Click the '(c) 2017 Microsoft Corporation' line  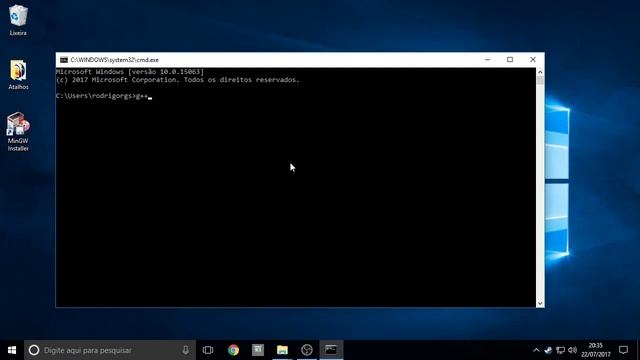[x=178, y=80]
